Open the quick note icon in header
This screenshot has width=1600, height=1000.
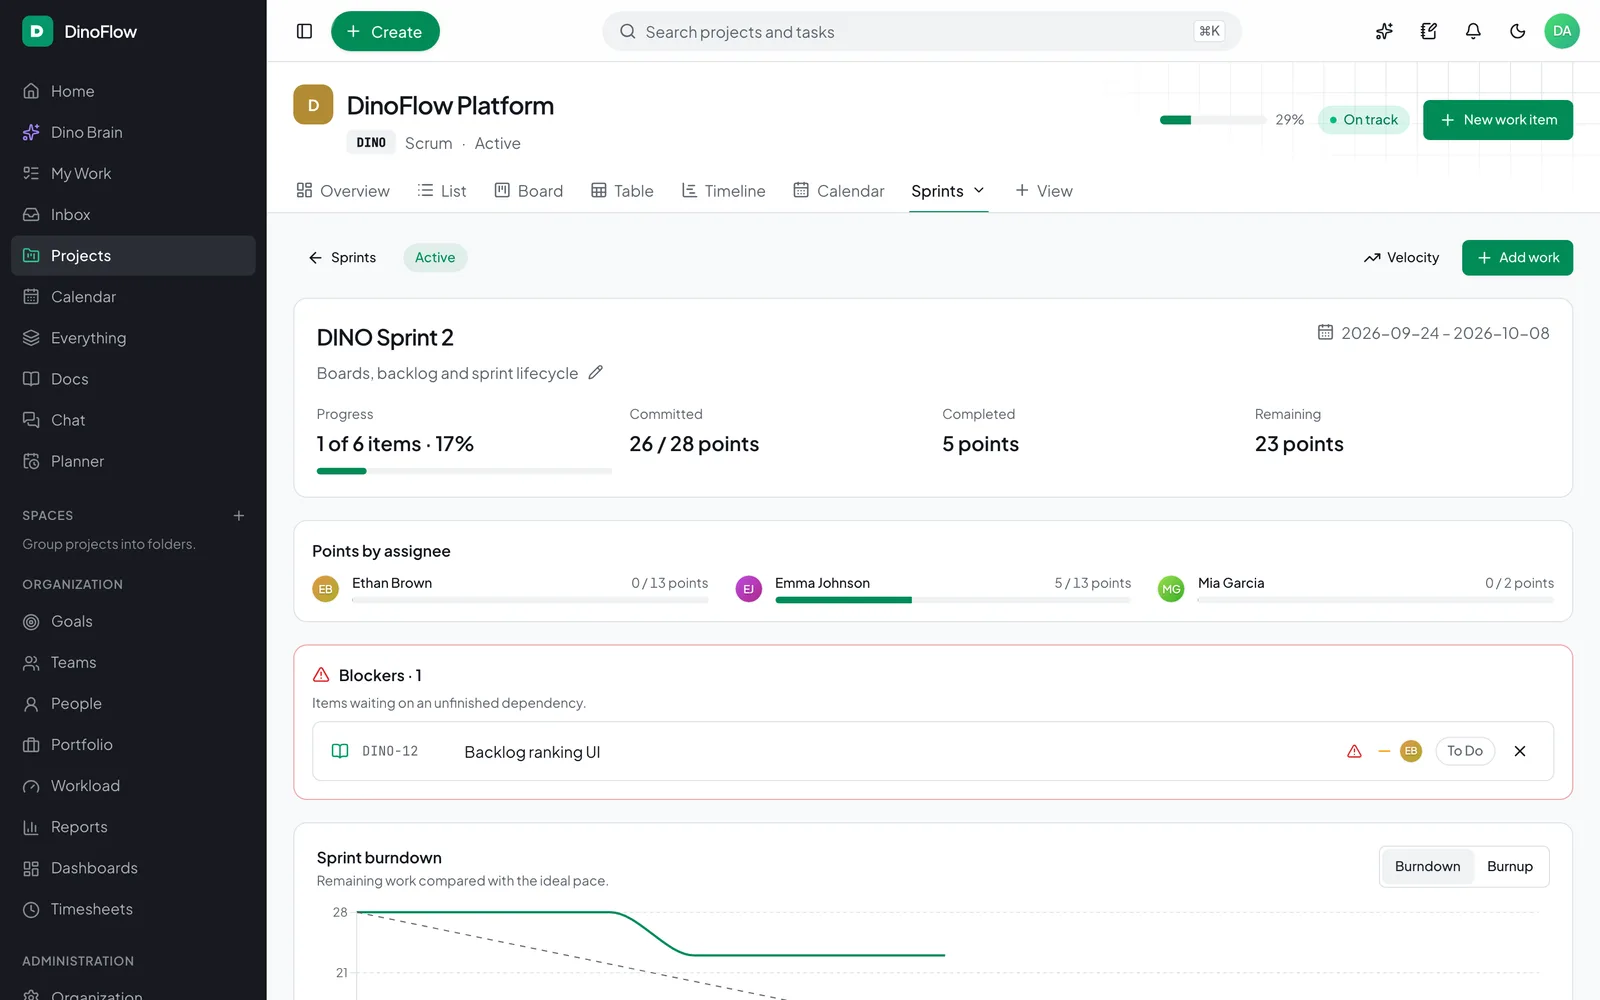(1429, 31)
